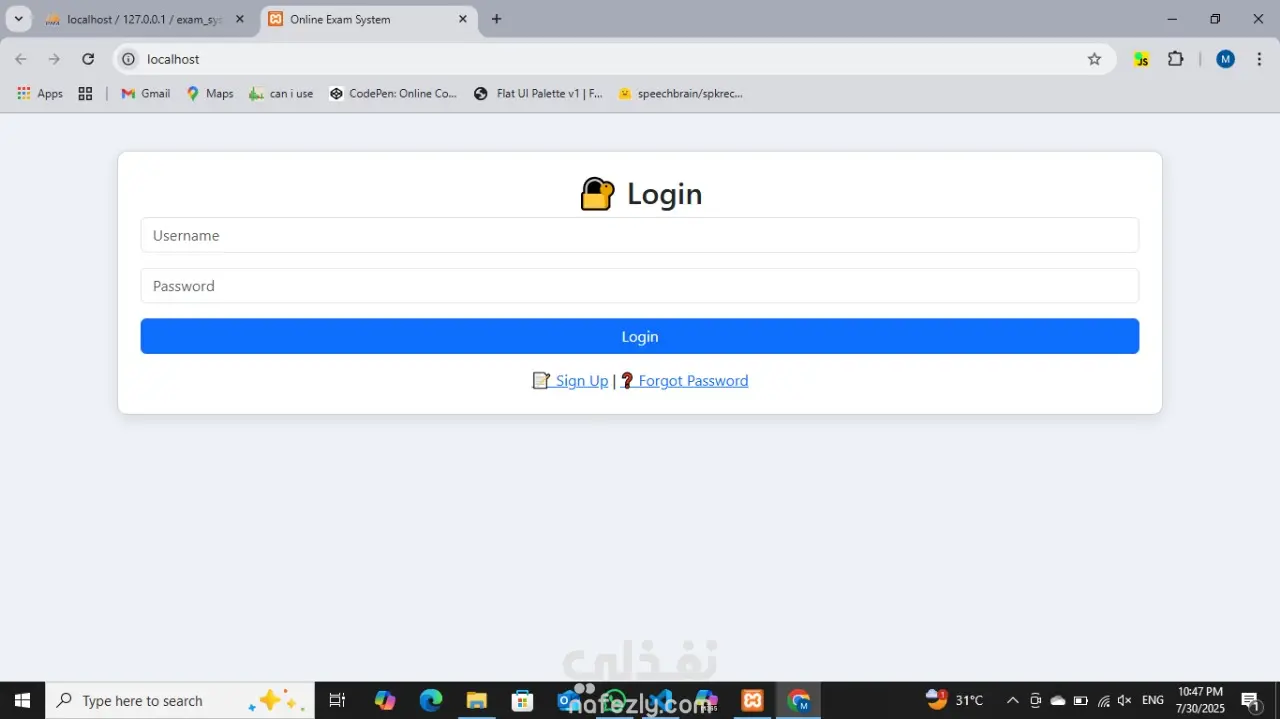Click the blue Login button

pos(639,336)
